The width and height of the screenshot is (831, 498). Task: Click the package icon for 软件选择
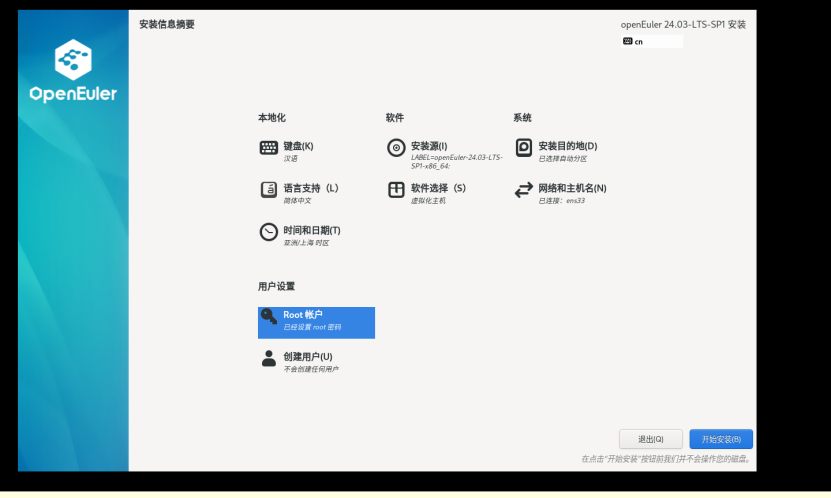coord(396,190)
